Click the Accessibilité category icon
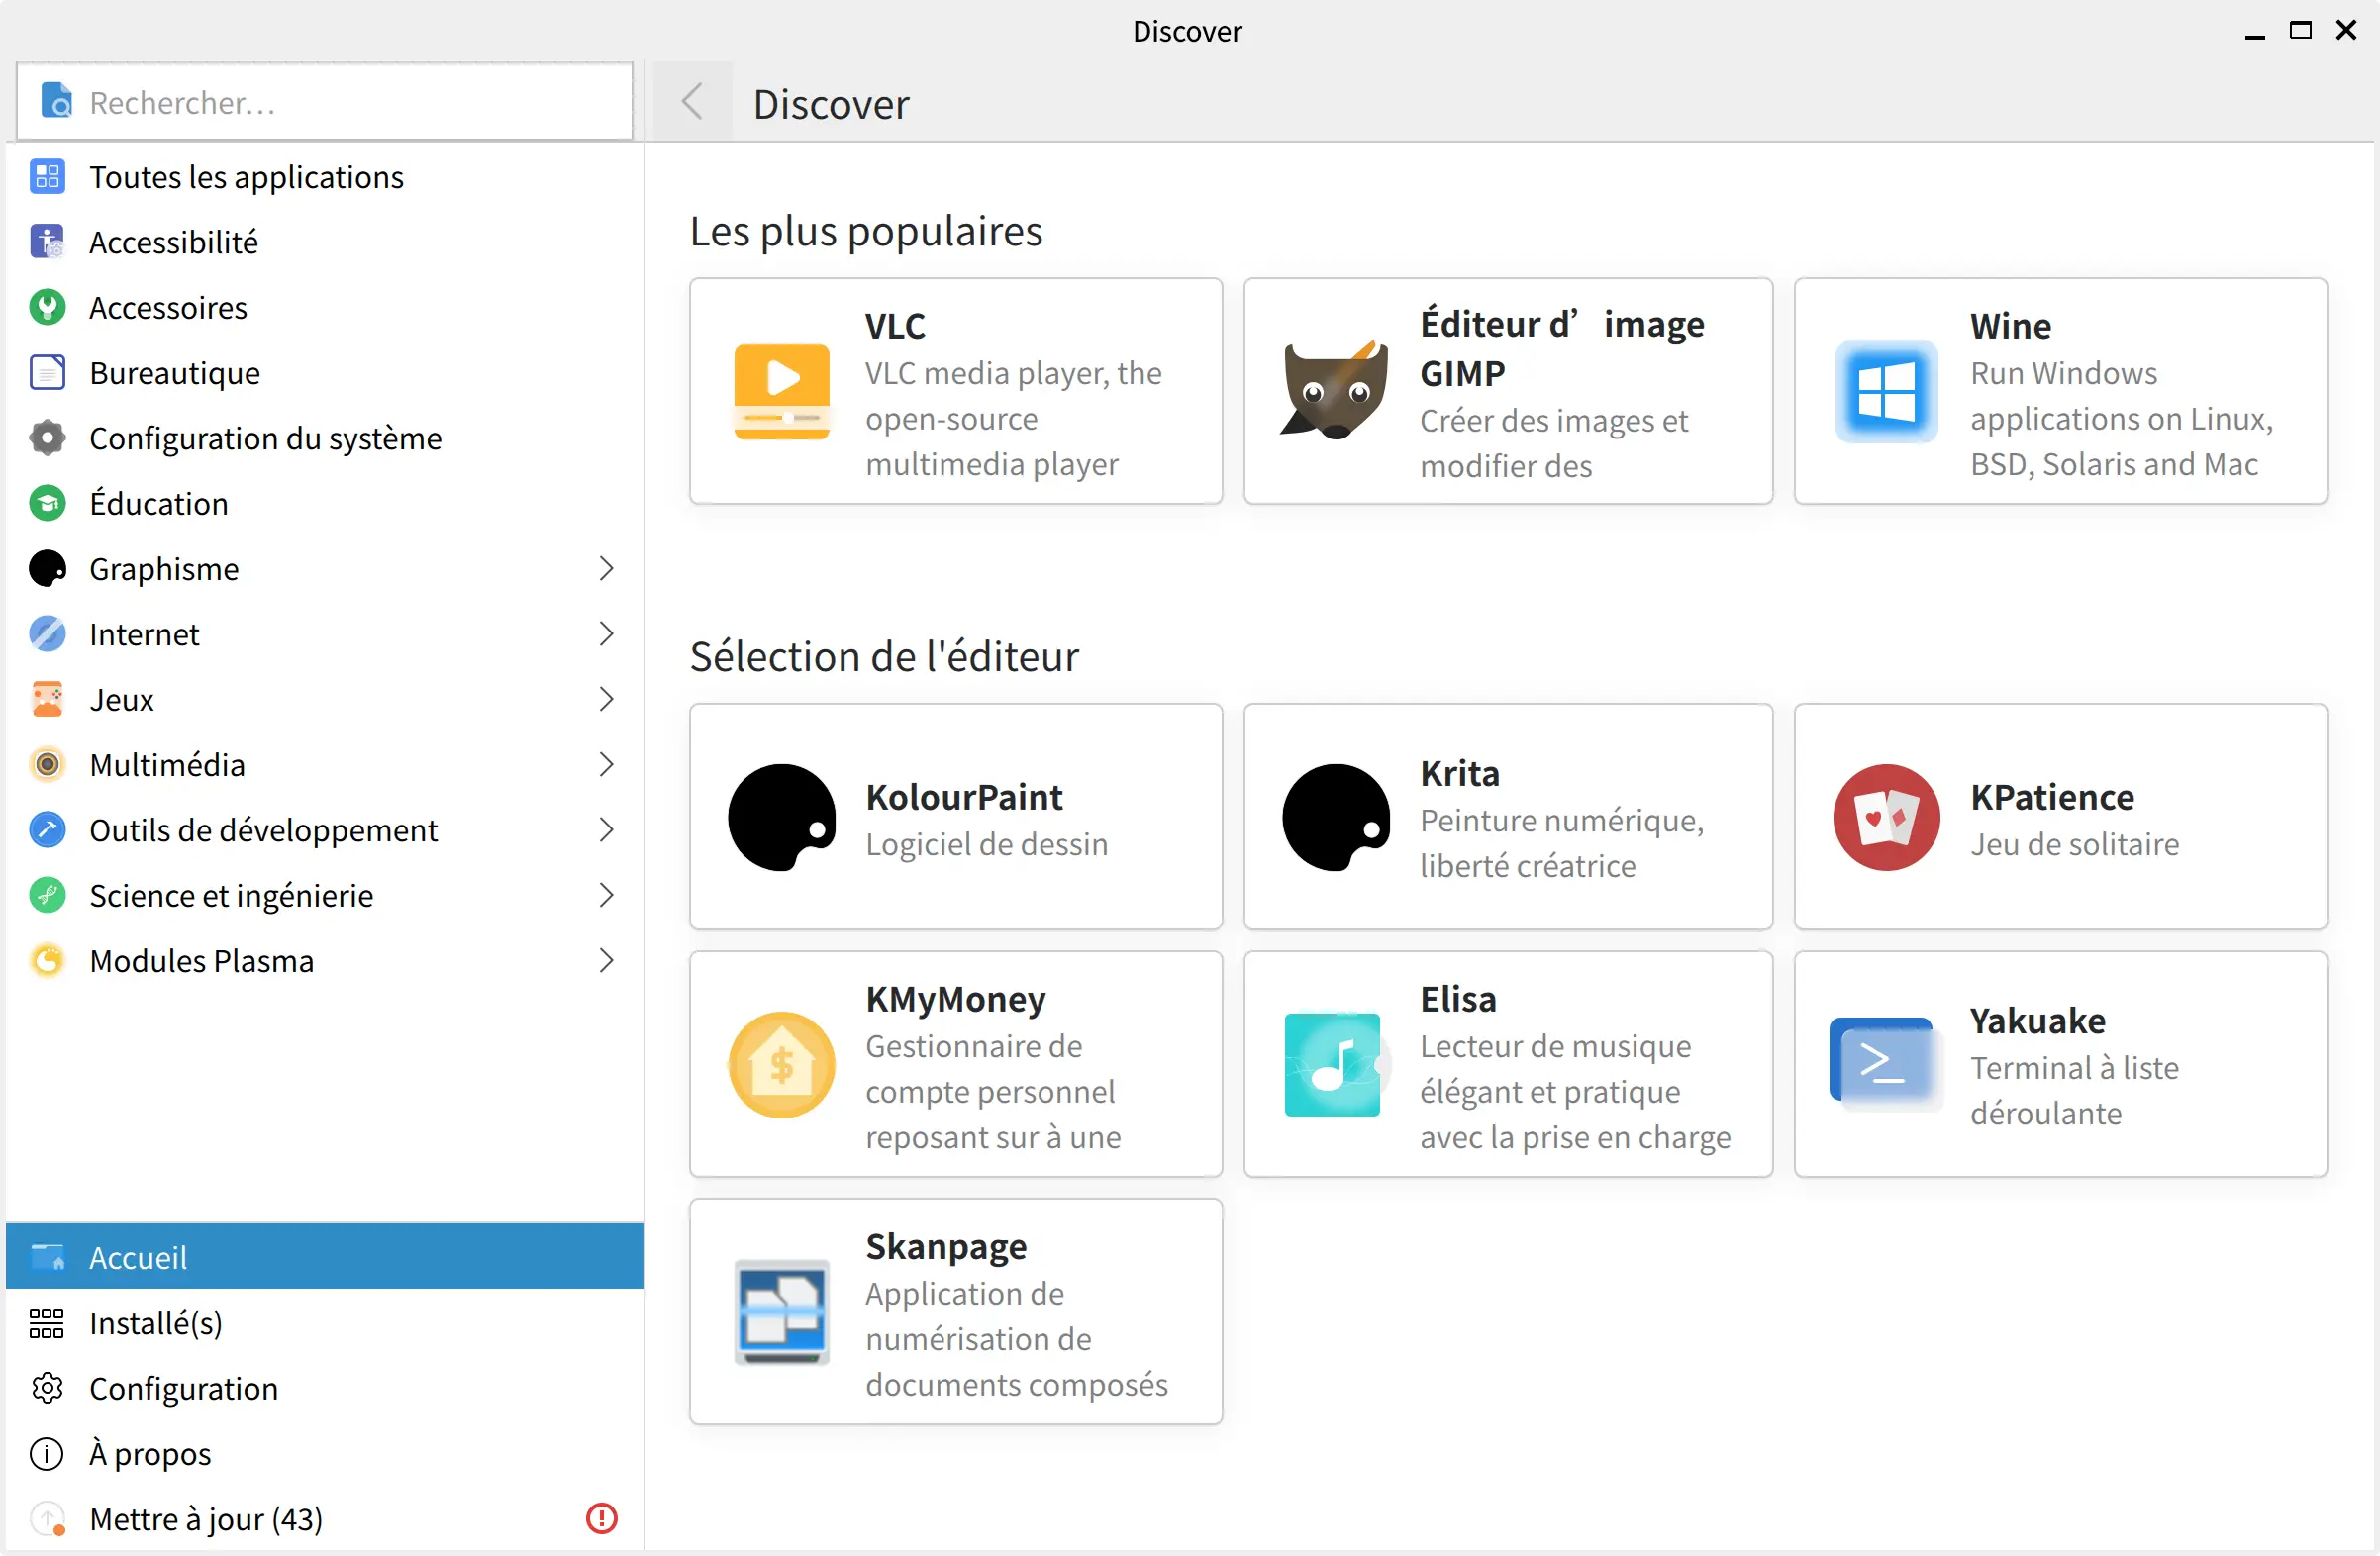Image resolution: width=2380 pixels, height=1556 pixels. click(47, 242)
